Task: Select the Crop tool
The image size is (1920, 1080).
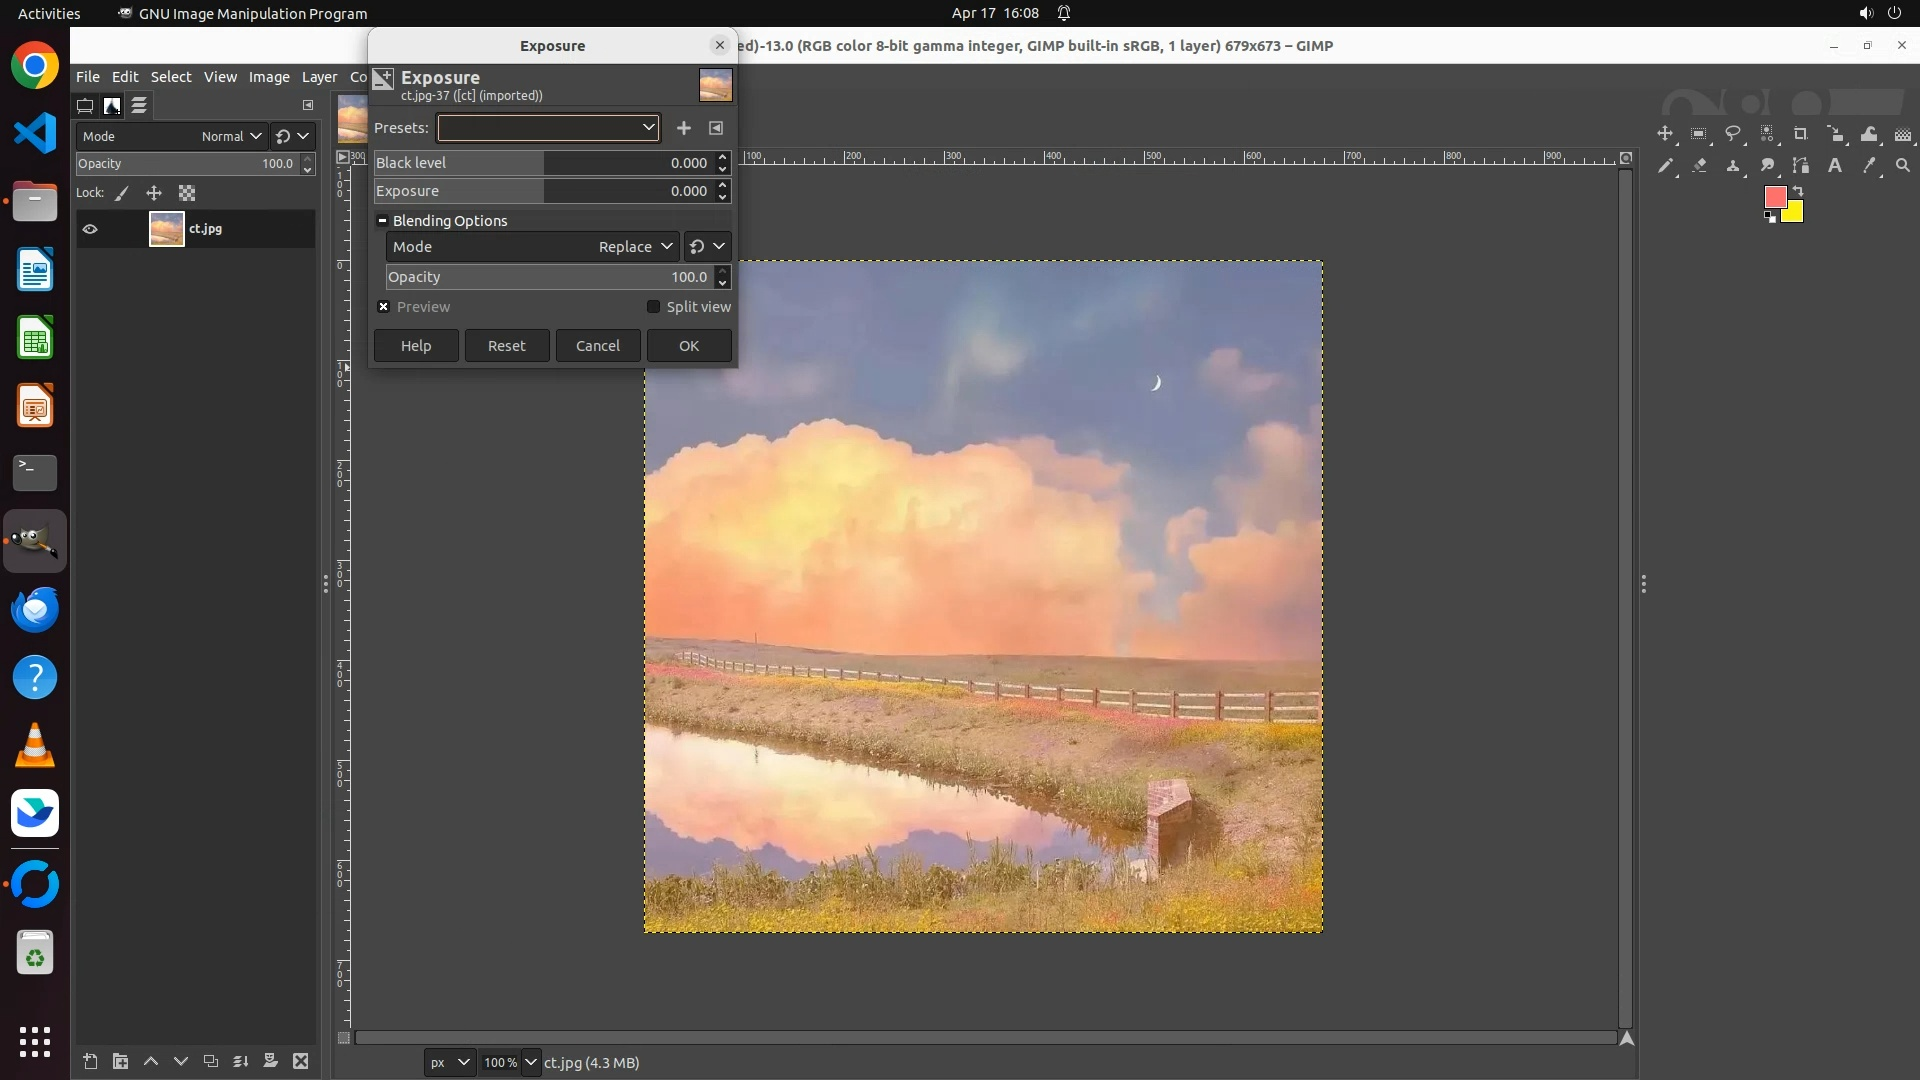Action: pyautogui.click(x=1801, y=134)
